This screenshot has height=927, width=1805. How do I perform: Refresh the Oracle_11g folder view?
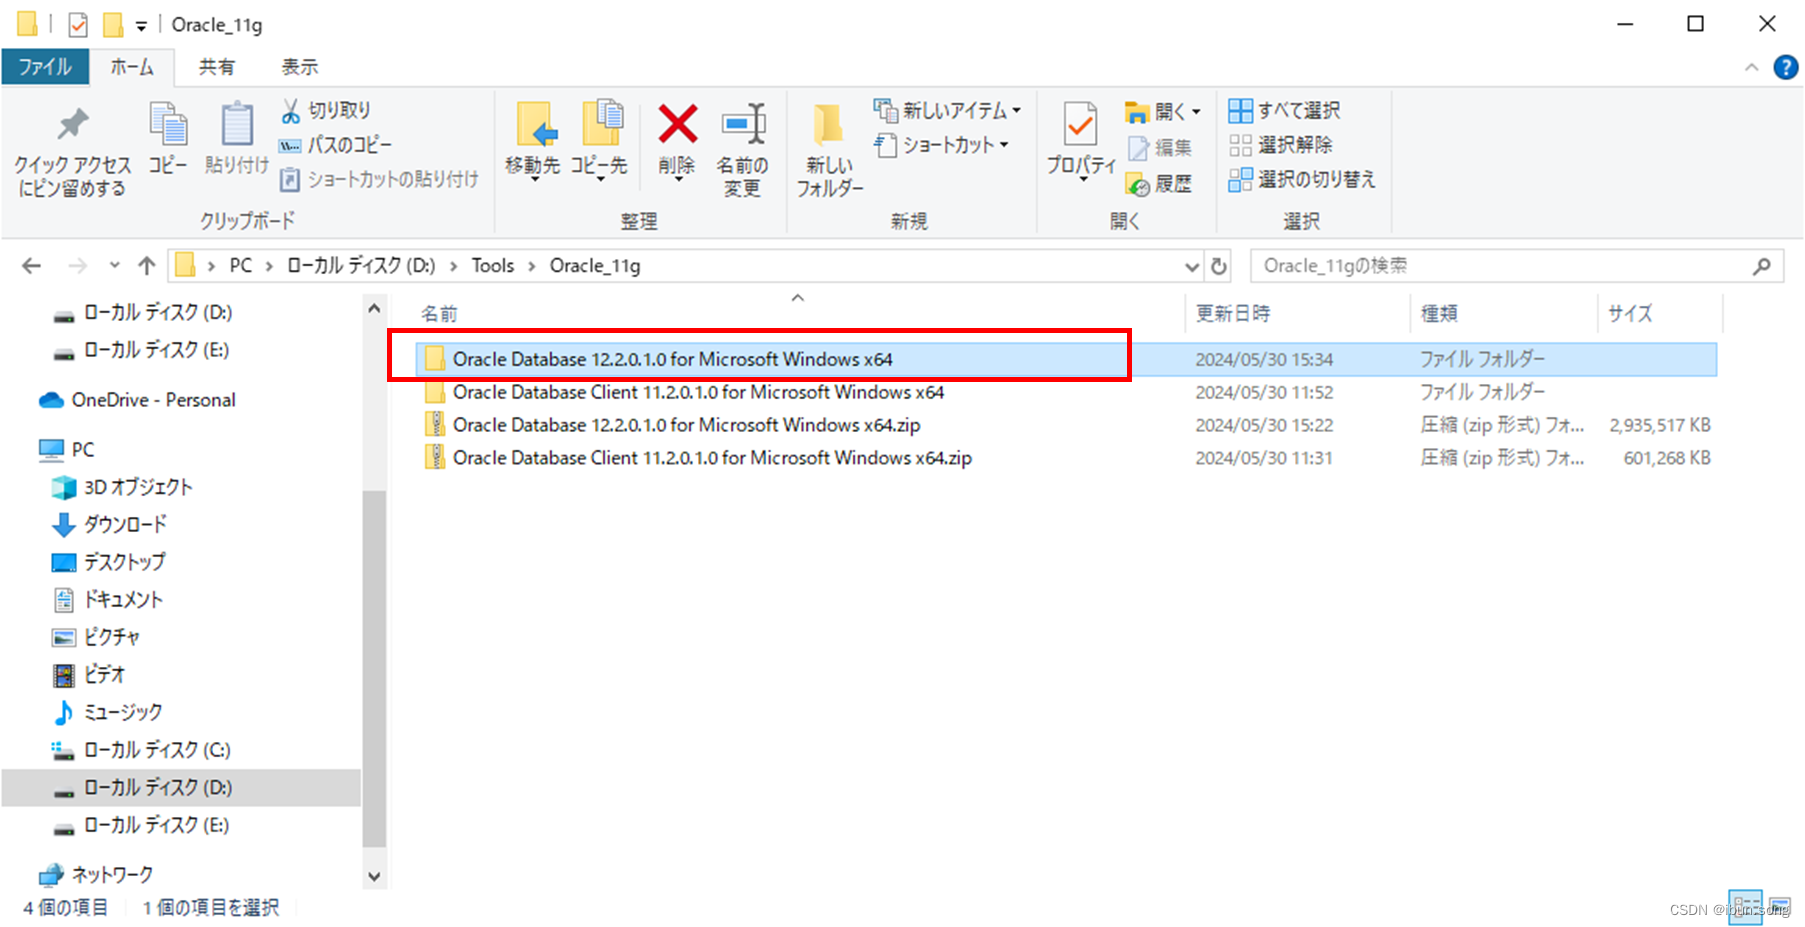pyautogui.click(x=1219, y=266)
